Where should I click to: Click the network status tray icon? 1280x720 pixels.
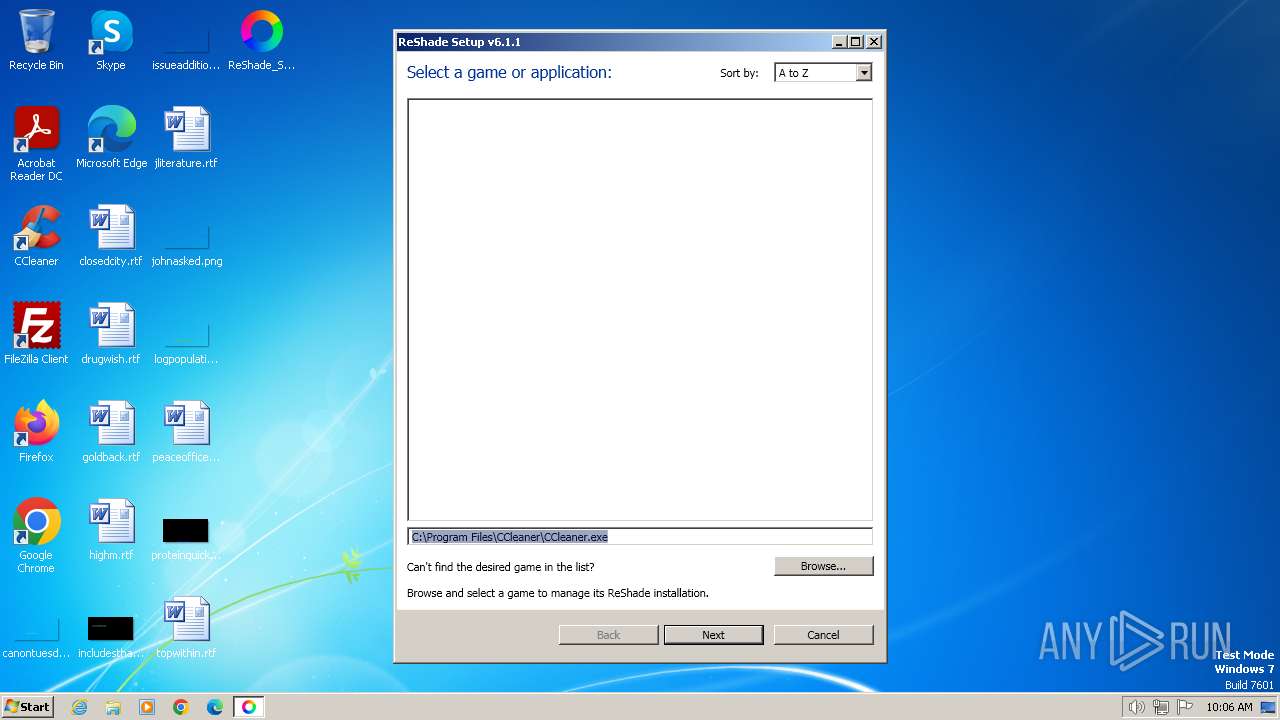(x=1161, y=707)
